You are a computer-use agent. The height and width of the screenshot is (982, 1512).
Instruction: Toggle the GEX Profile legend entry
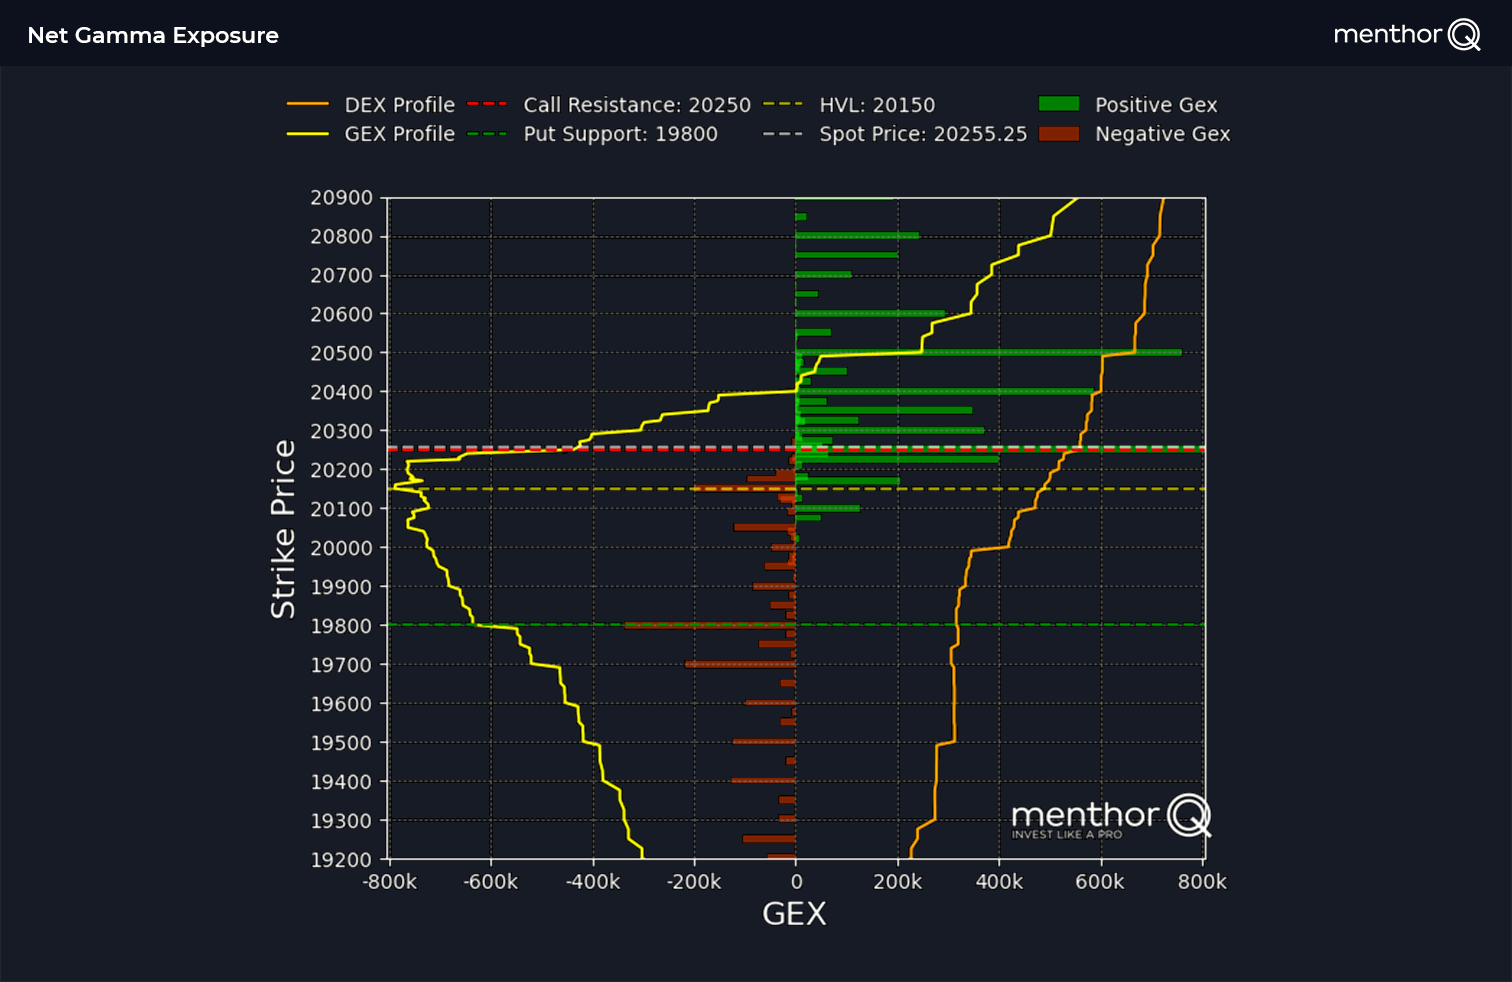[399, 133]
